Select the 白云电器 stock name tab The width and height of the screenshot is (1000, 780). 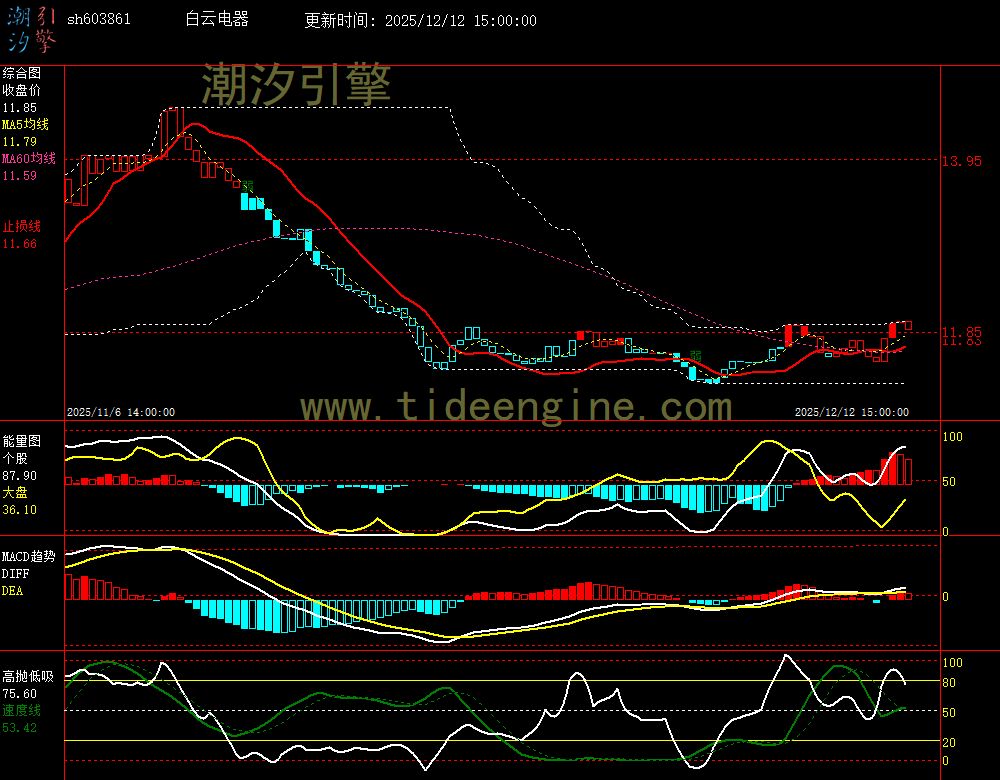pos(216,18)
